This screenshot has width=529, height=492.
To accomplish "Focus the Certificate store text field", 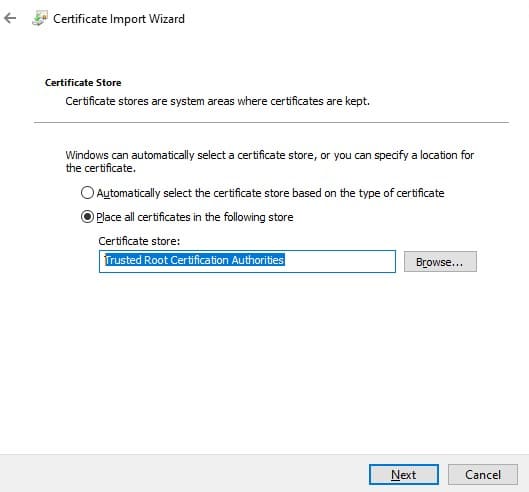I will (x=247, y=261).
